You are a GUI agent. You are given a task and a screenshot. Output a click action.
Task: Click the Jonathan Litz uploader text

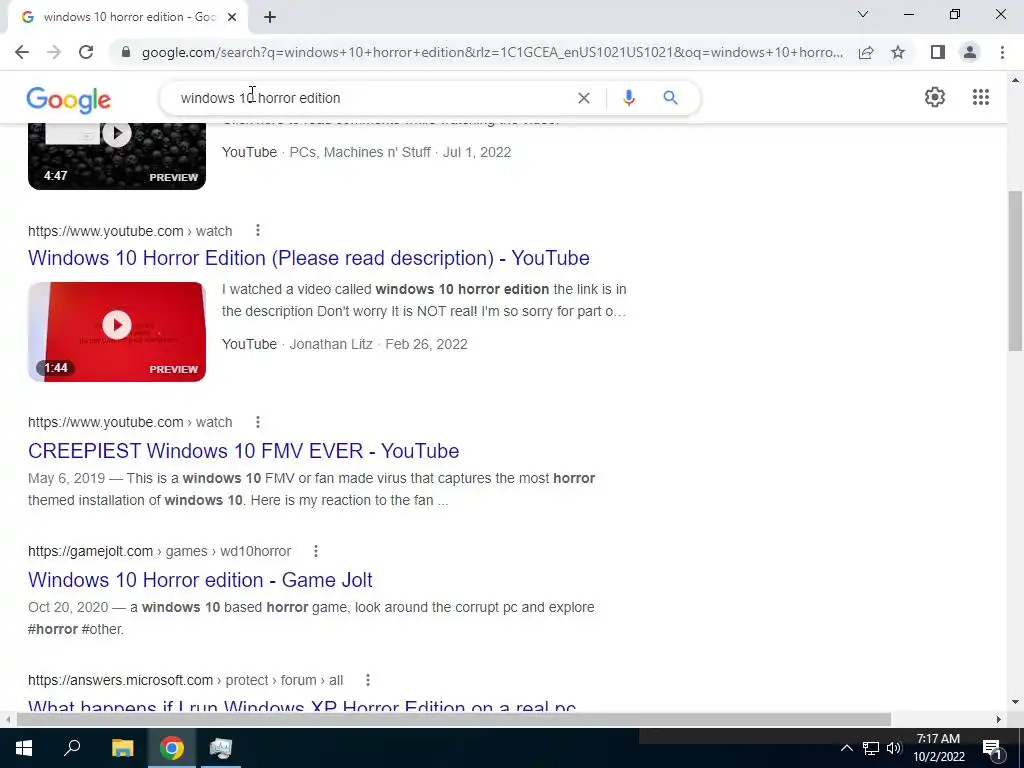(x=331, y=344)
